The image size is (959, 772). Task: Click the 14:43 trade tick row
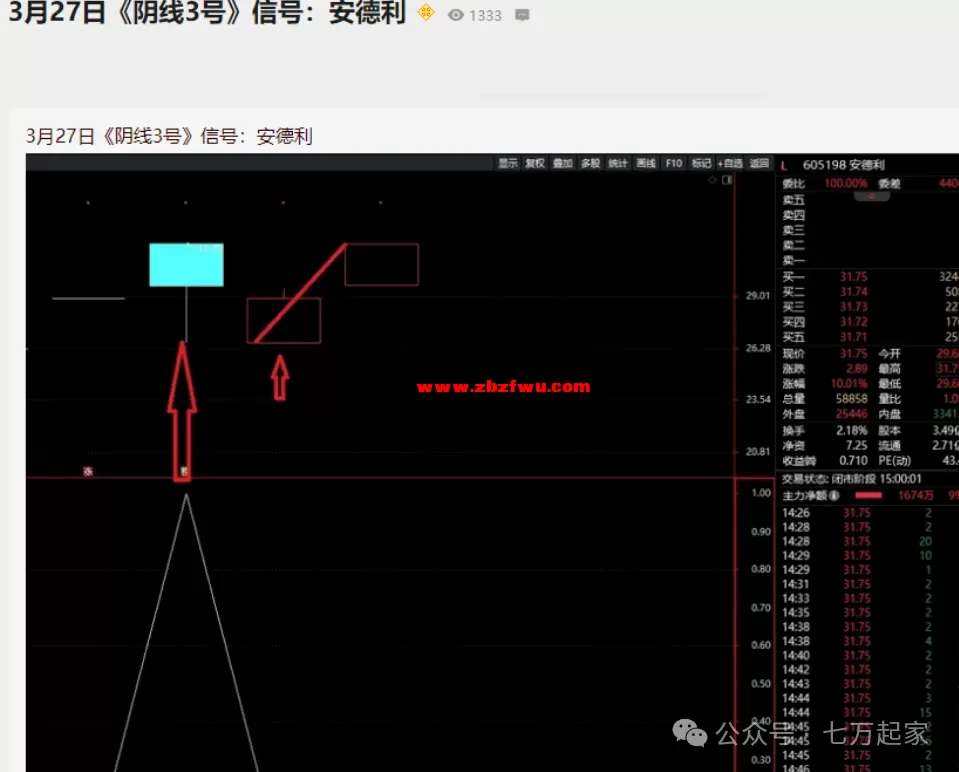point(857,684)
